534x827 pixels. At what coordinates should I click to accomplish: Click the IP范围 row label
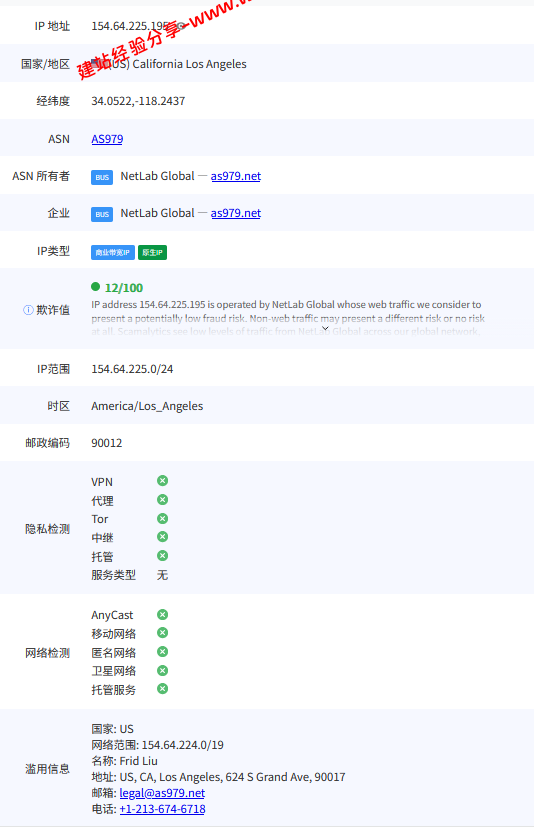coord(53,369)
